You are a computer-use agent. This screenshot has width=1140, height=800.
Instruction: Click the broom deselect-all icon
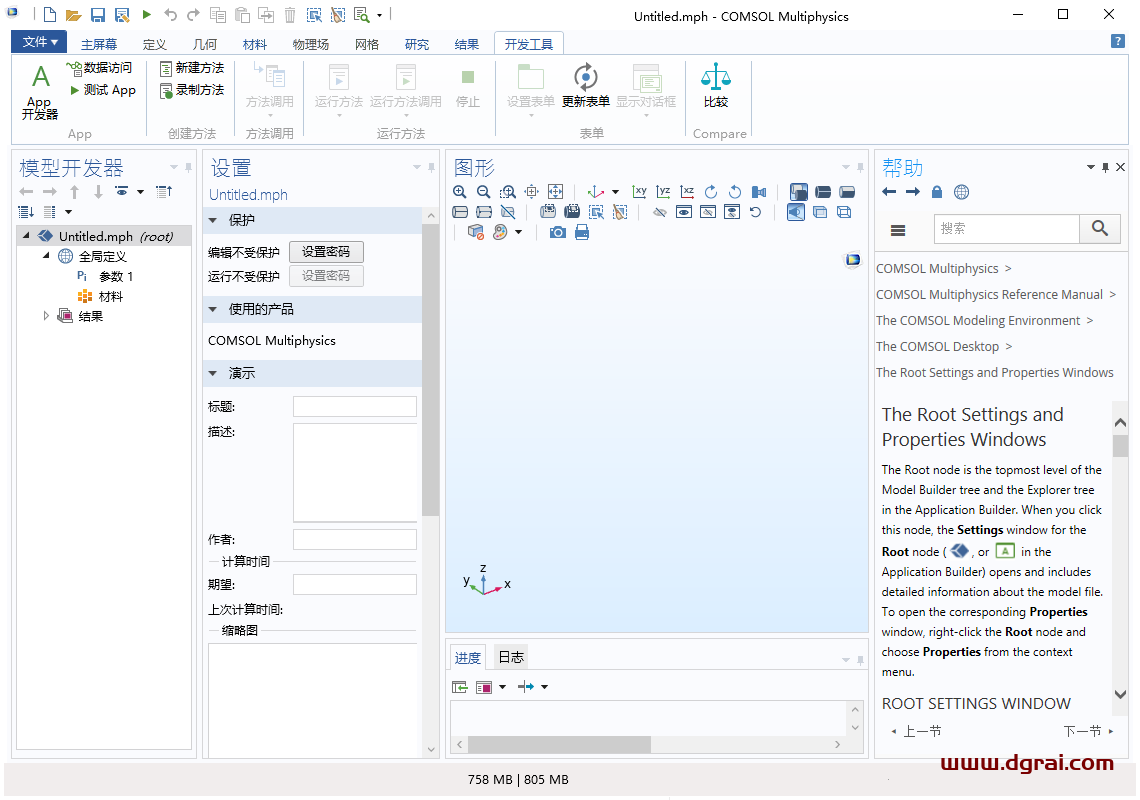tap(620, 212)
